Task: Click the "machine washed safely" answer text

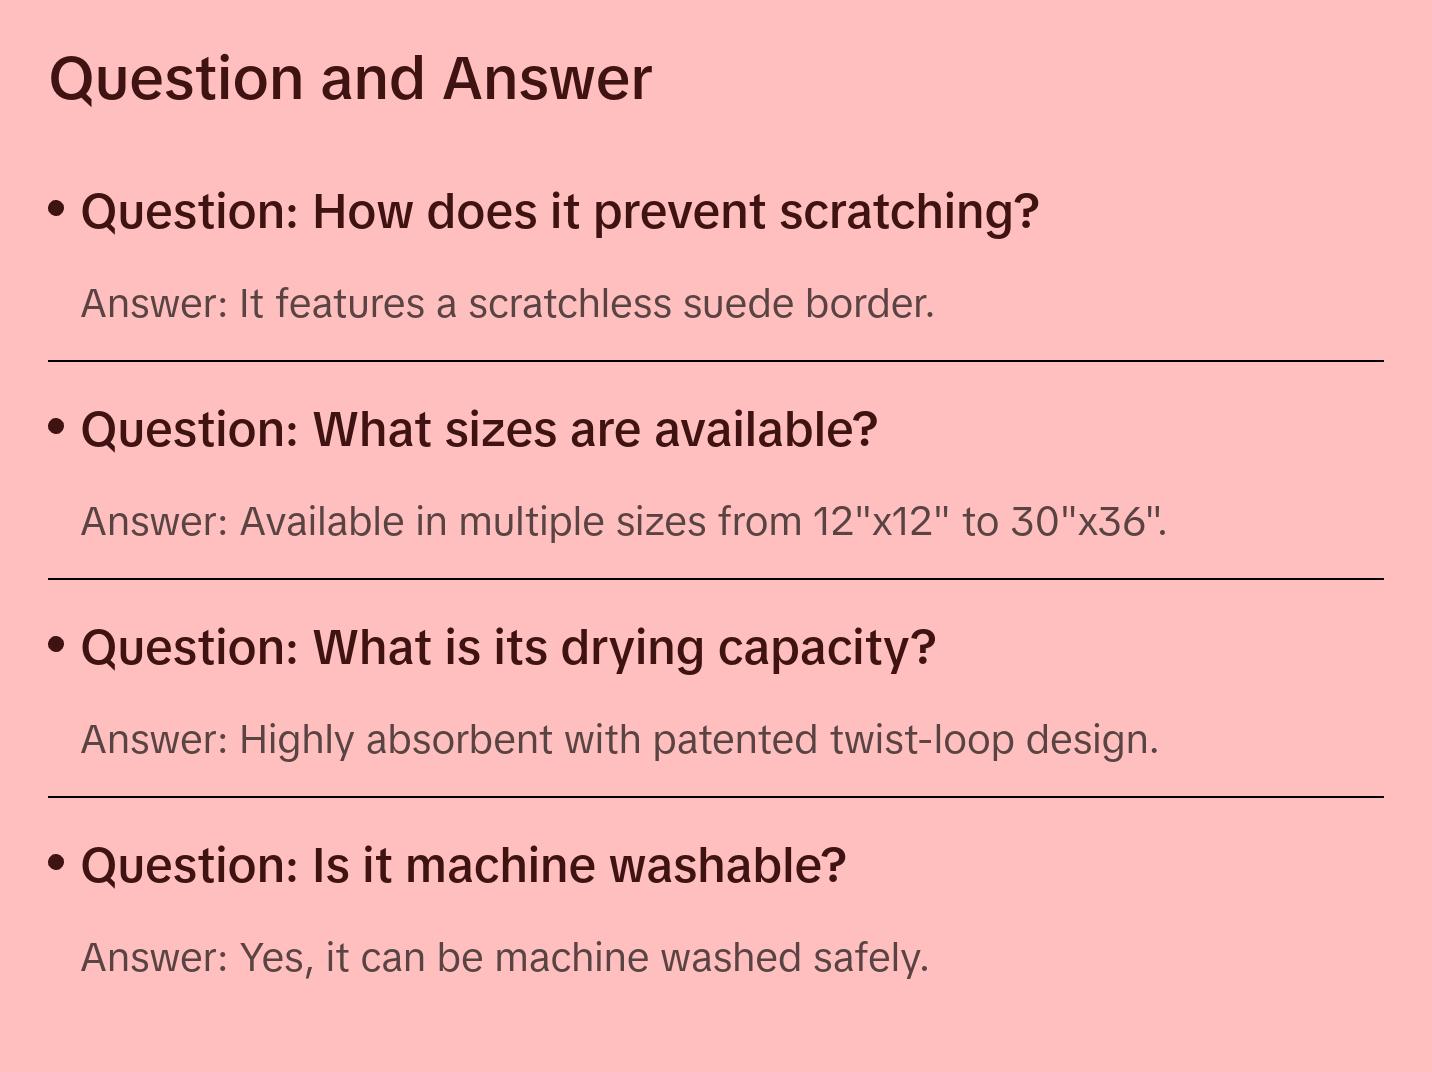Action: point(505,958)
